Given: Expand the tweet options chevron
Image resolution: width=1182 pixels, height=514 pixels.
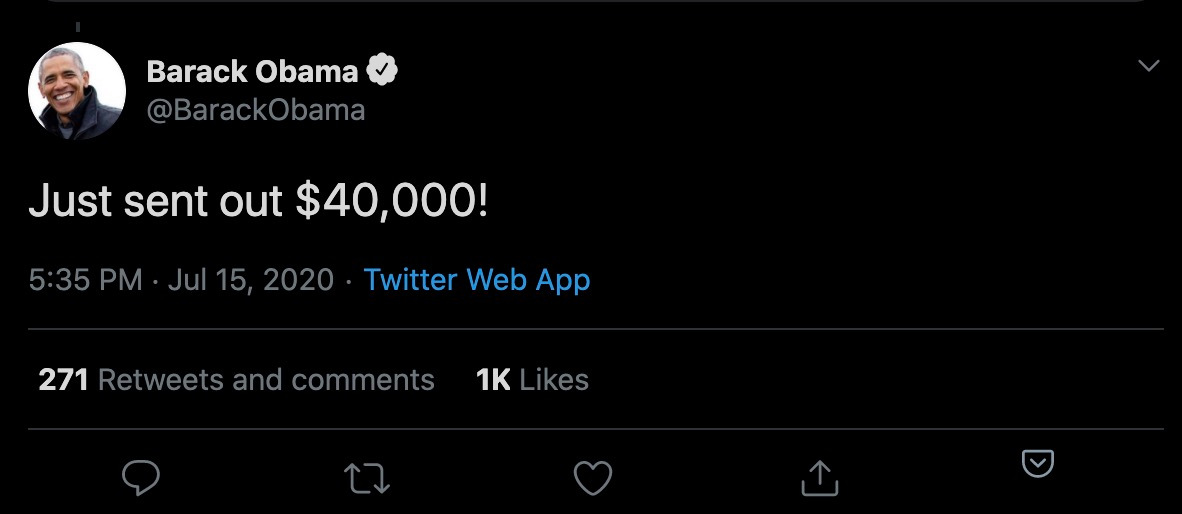Looking at the screenshot, I should (x=1149, y=66).
